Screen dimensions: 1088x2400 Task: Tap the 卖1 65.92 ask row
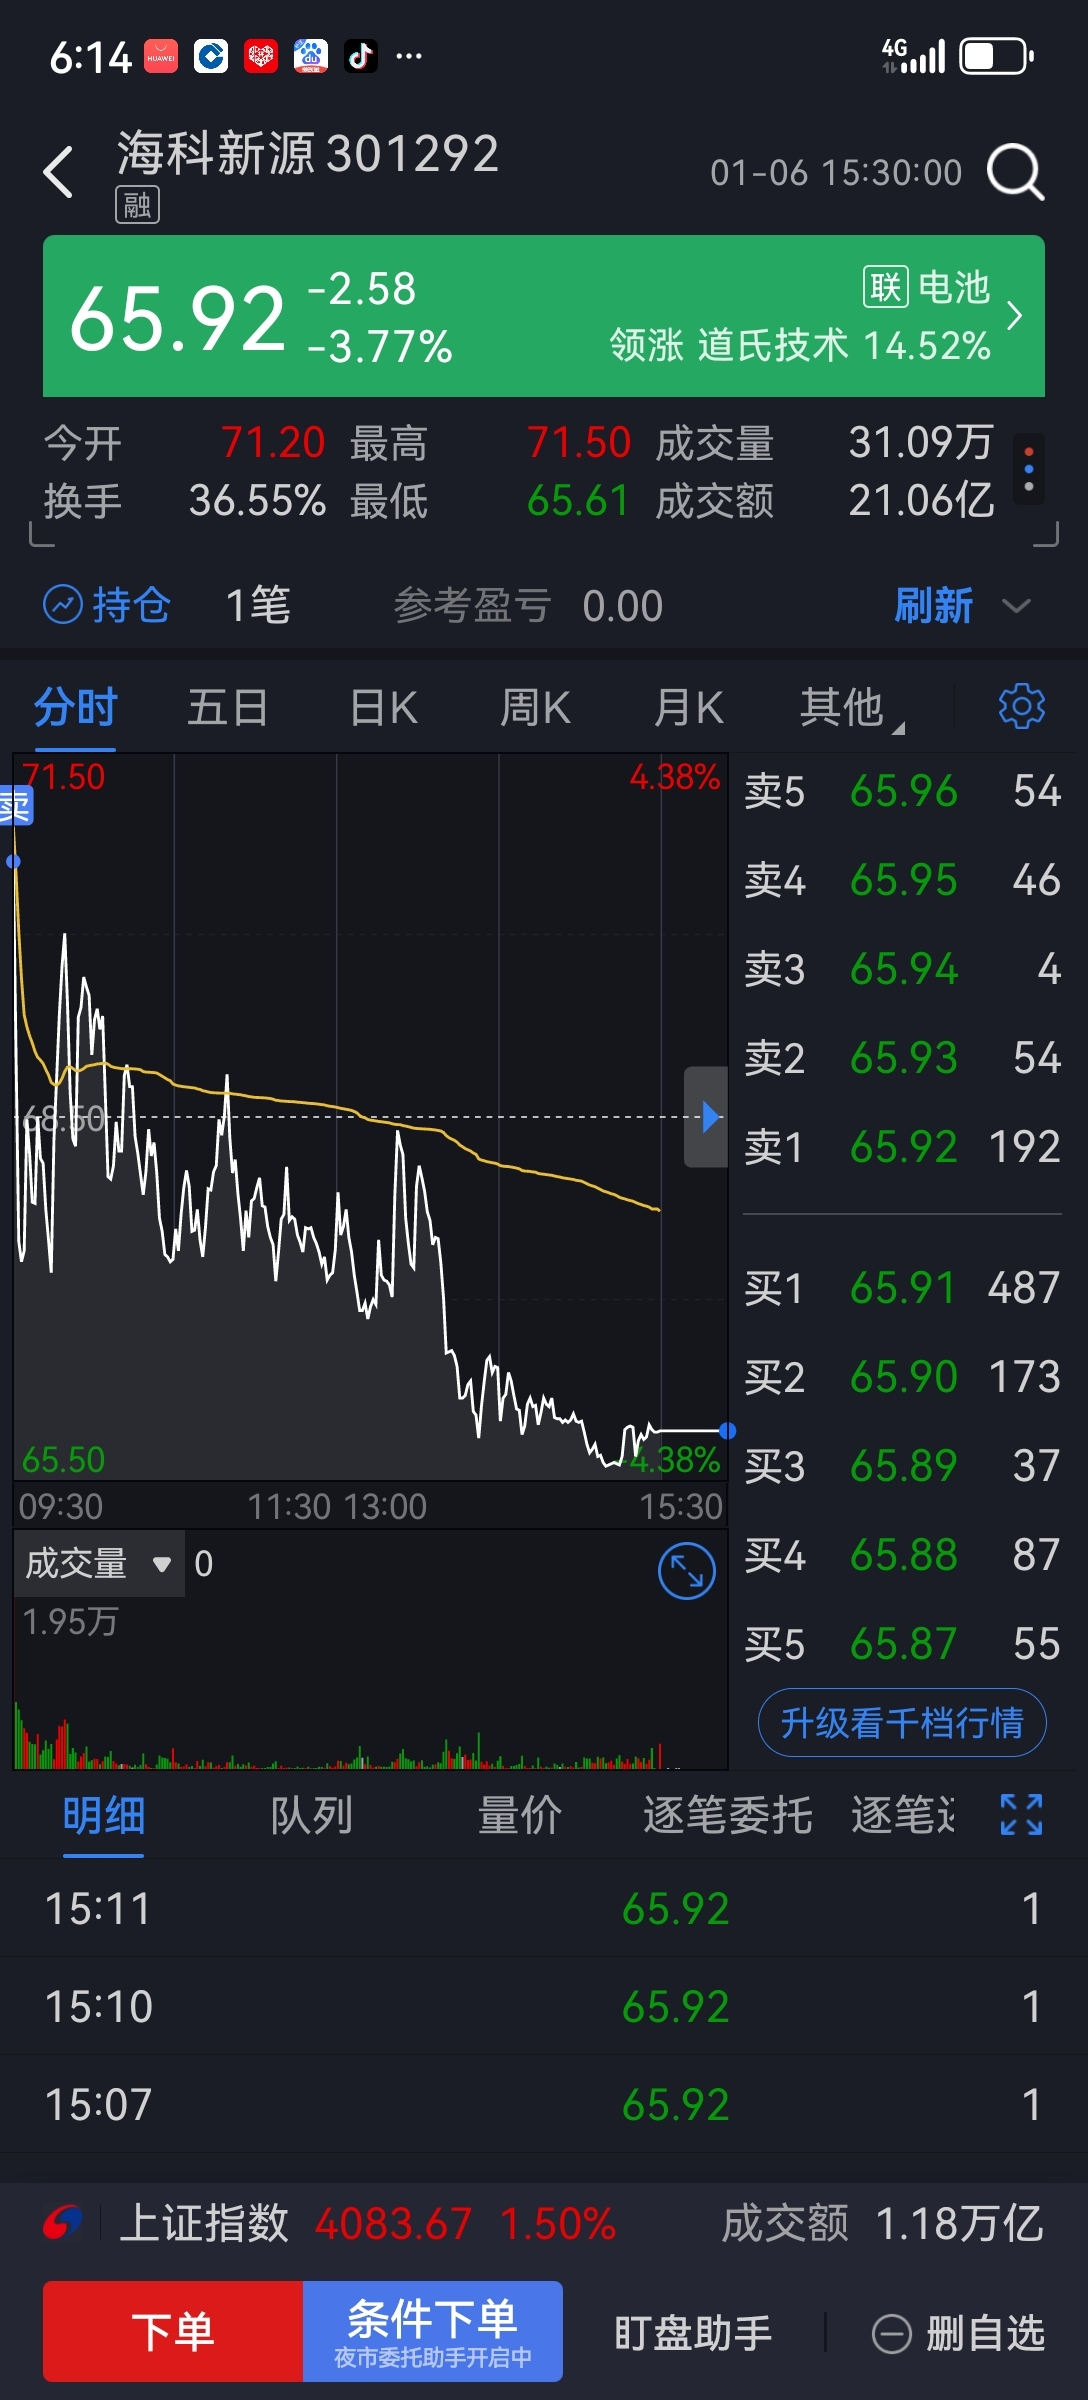tap(902, 1146)
